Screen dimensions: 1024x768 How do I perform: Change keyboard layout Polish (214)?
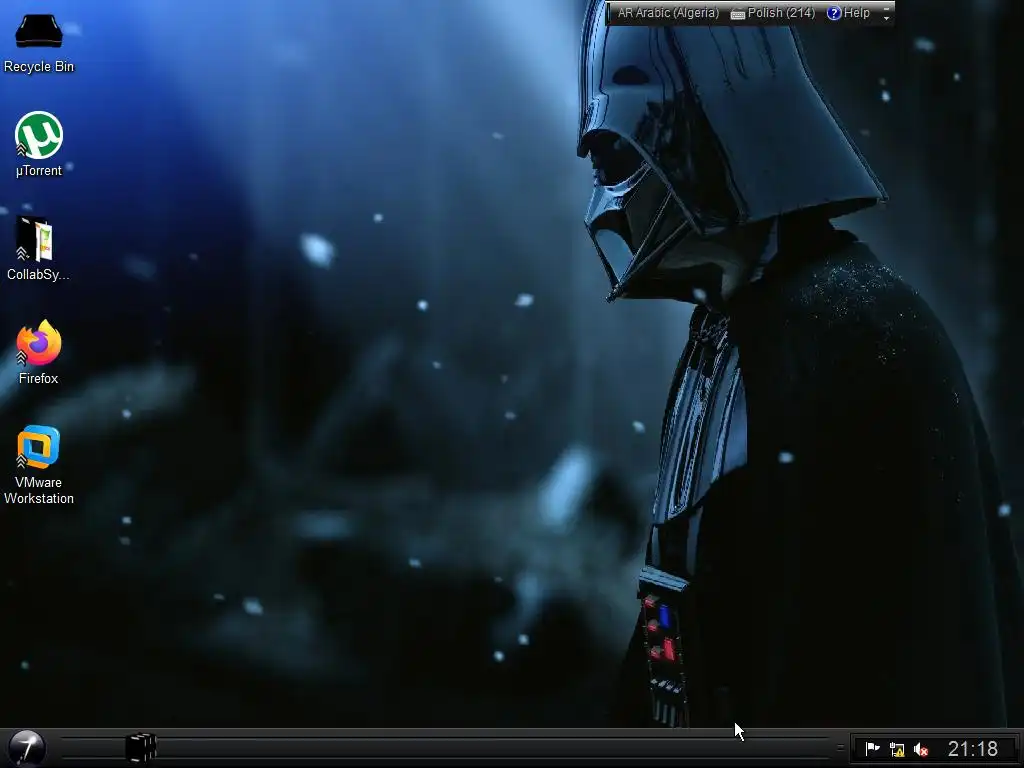pos(773,13)
